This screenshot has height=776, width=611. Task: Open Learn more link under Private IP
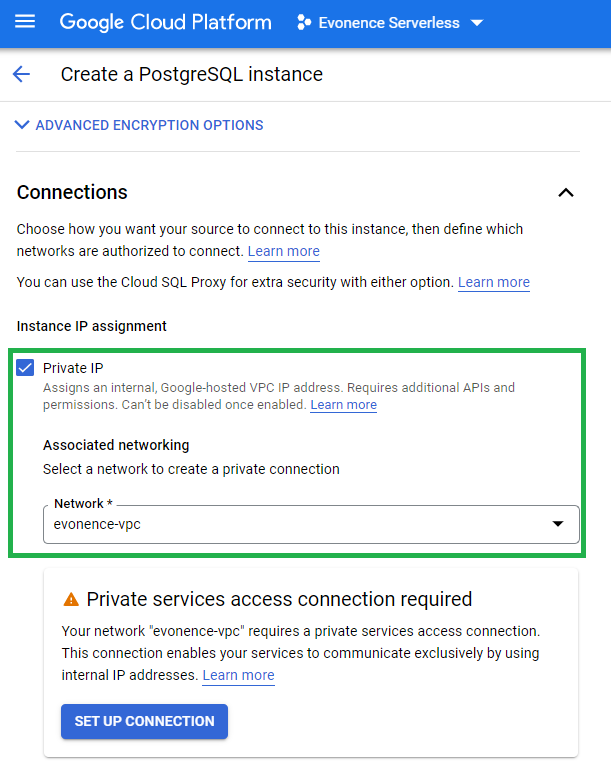[x=343, y=405]
